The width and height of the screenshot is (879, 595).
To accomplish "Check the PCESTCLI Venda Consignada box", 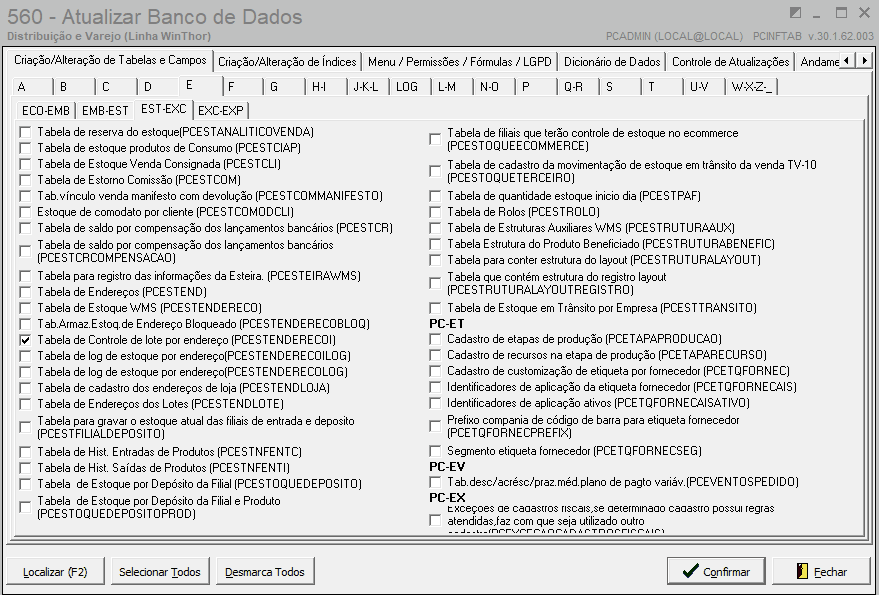I will point(25,164).
